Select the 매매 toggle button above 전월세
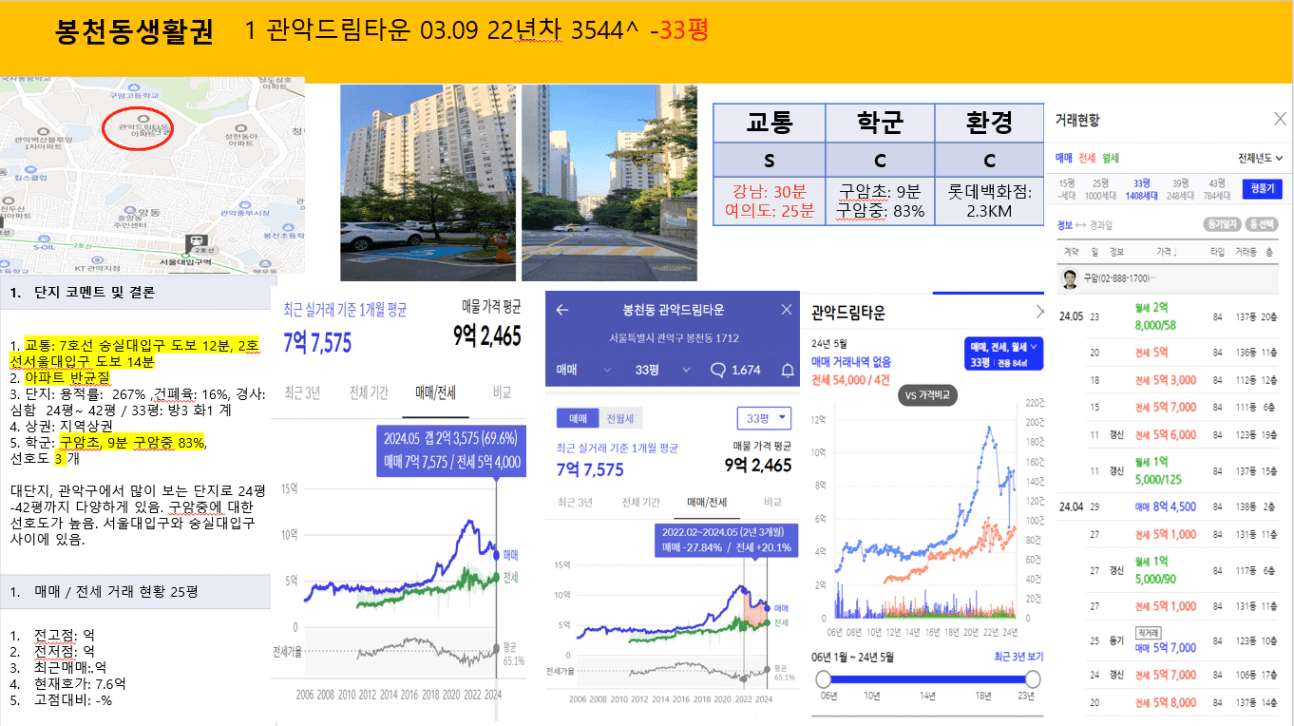This screenshot has height=726, width=1294. pos(578,418)
